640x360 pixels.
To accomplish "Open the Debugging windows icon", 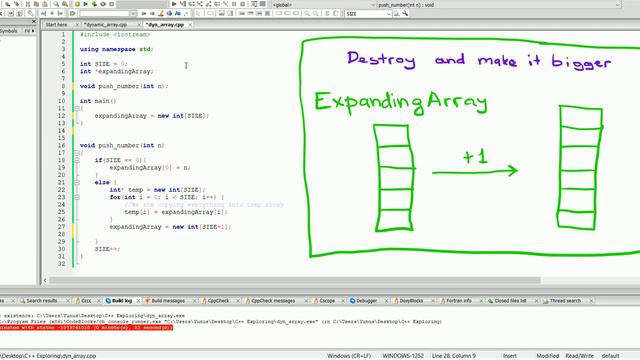I will coord(254,4).
